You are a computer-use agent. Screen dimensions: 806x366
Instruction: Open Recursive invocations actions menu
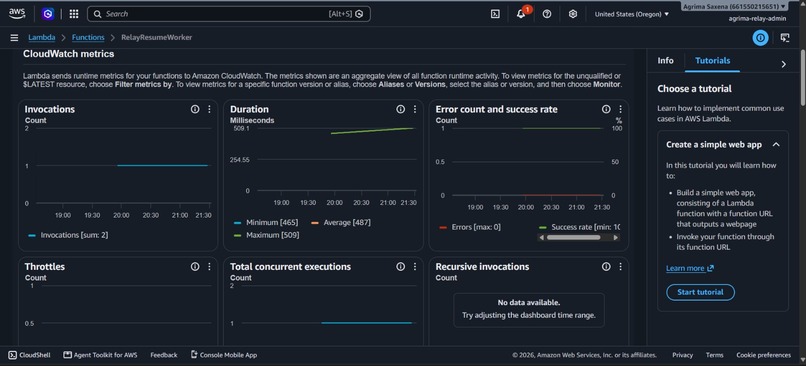pos(620,266)
